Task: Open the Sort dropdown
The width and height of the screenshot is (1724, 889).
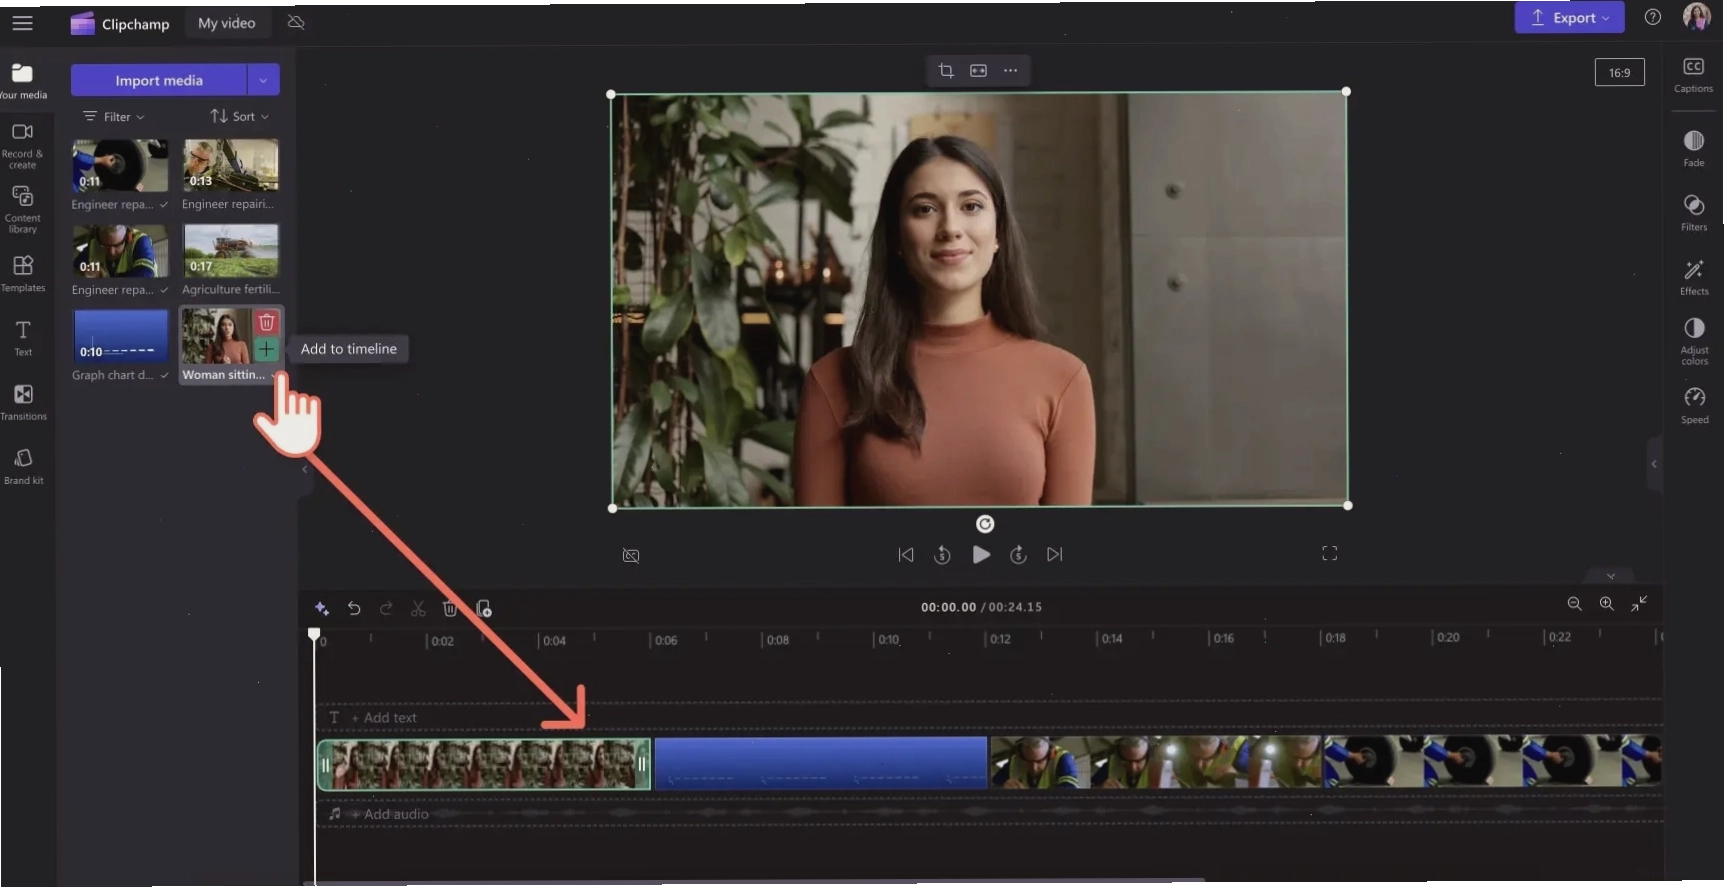Action: click(x=240, y=116)
